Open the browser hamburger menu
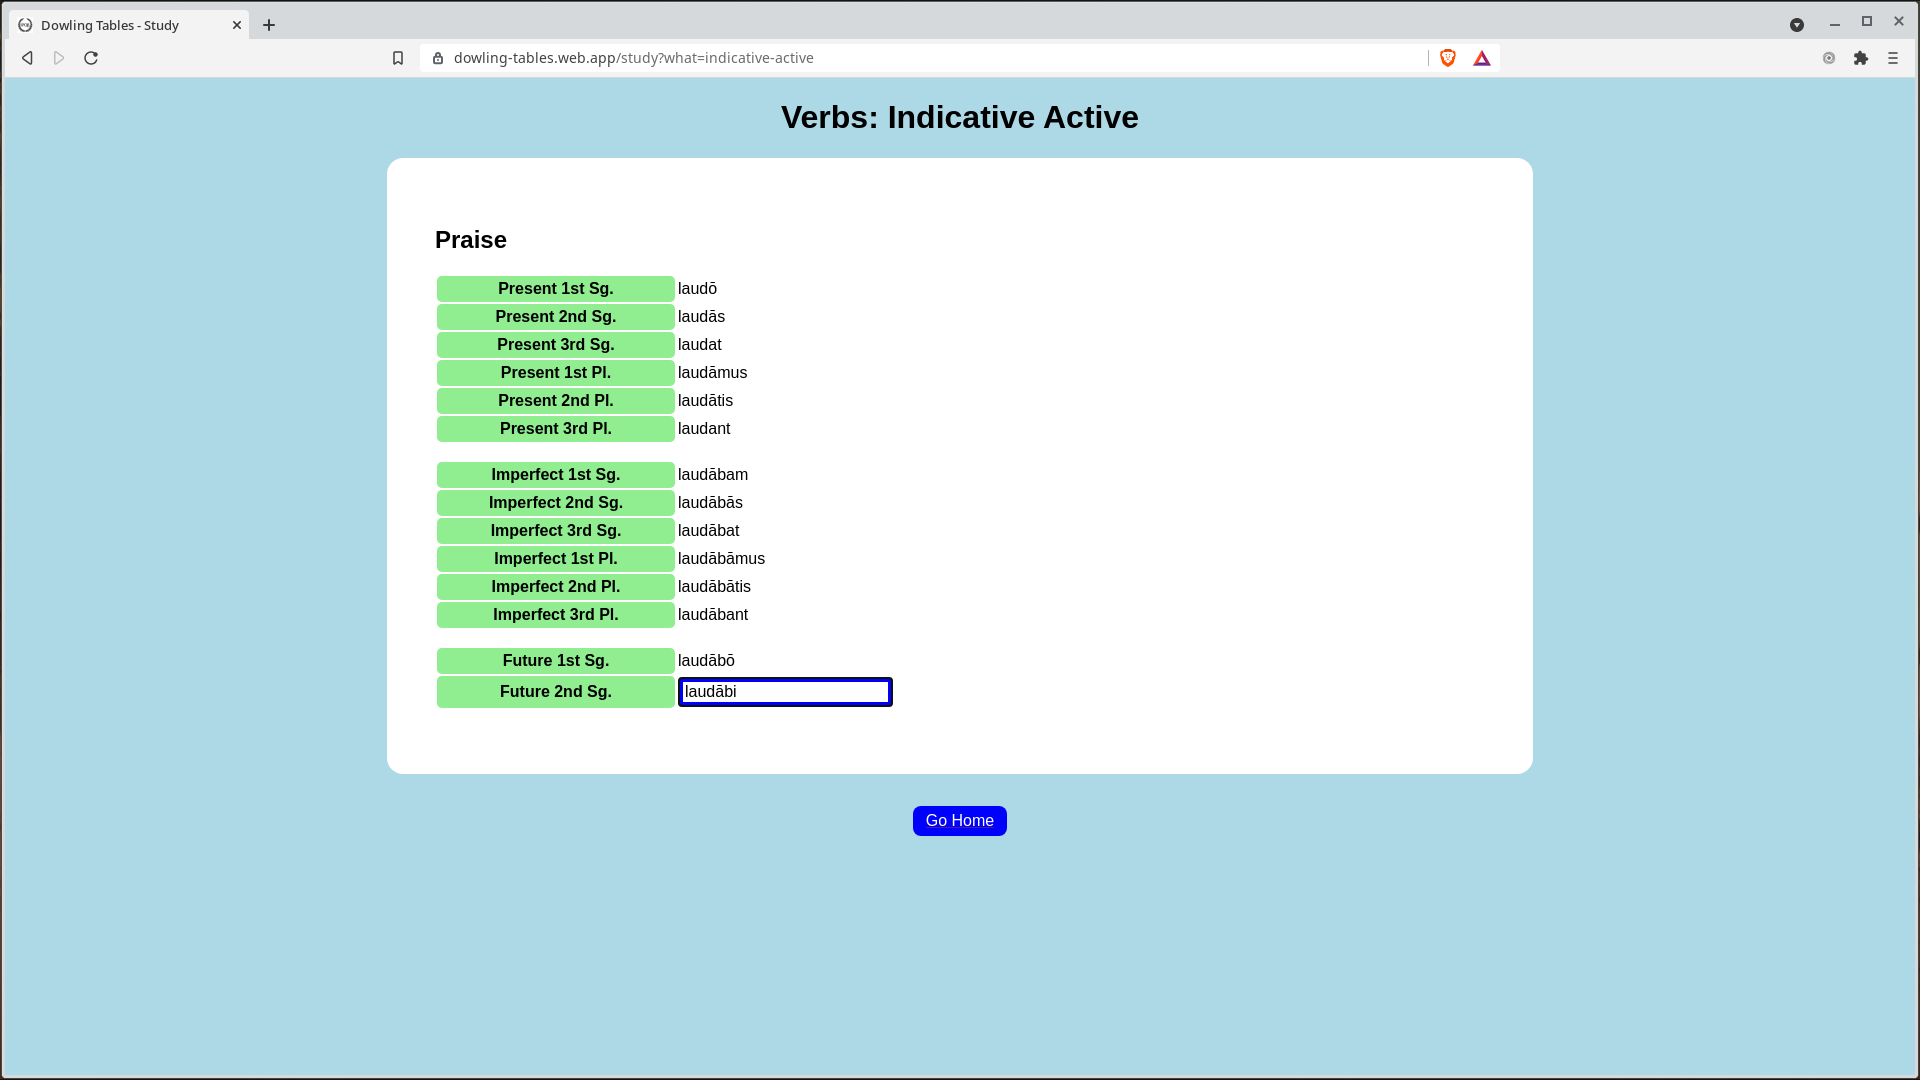The height and width of the screenshot is (1080, 1920). (x=1893, y=58)
